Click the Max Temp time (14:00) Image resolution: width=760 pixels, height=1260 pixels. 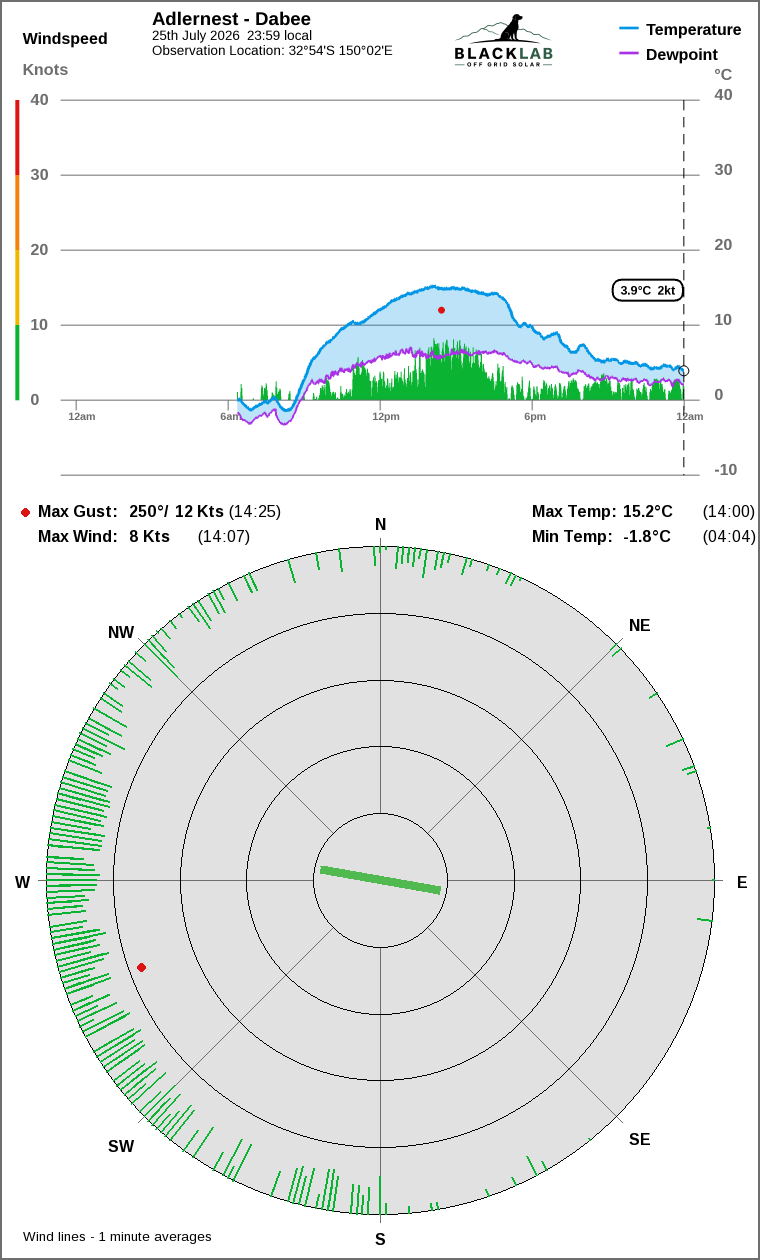(x=729, y=512)
